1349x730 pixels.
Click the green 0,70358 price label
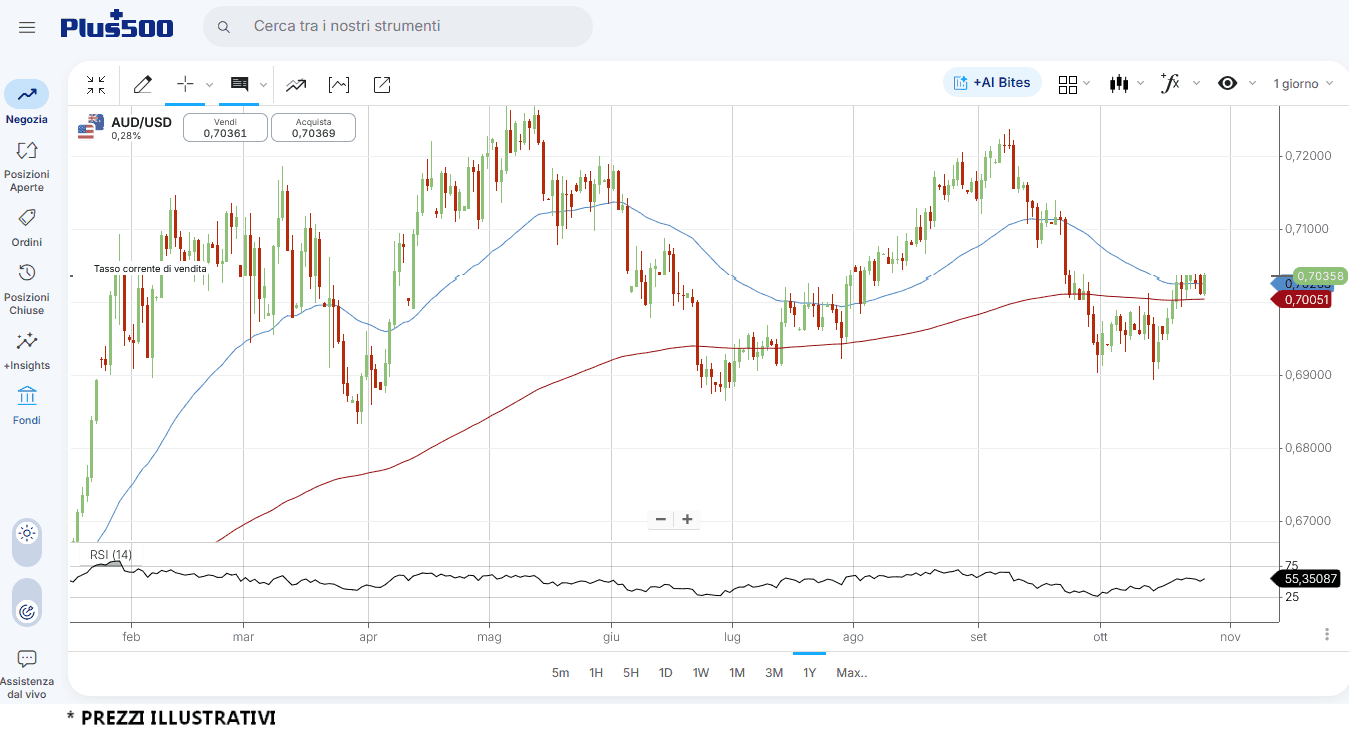coord(1320,275)
